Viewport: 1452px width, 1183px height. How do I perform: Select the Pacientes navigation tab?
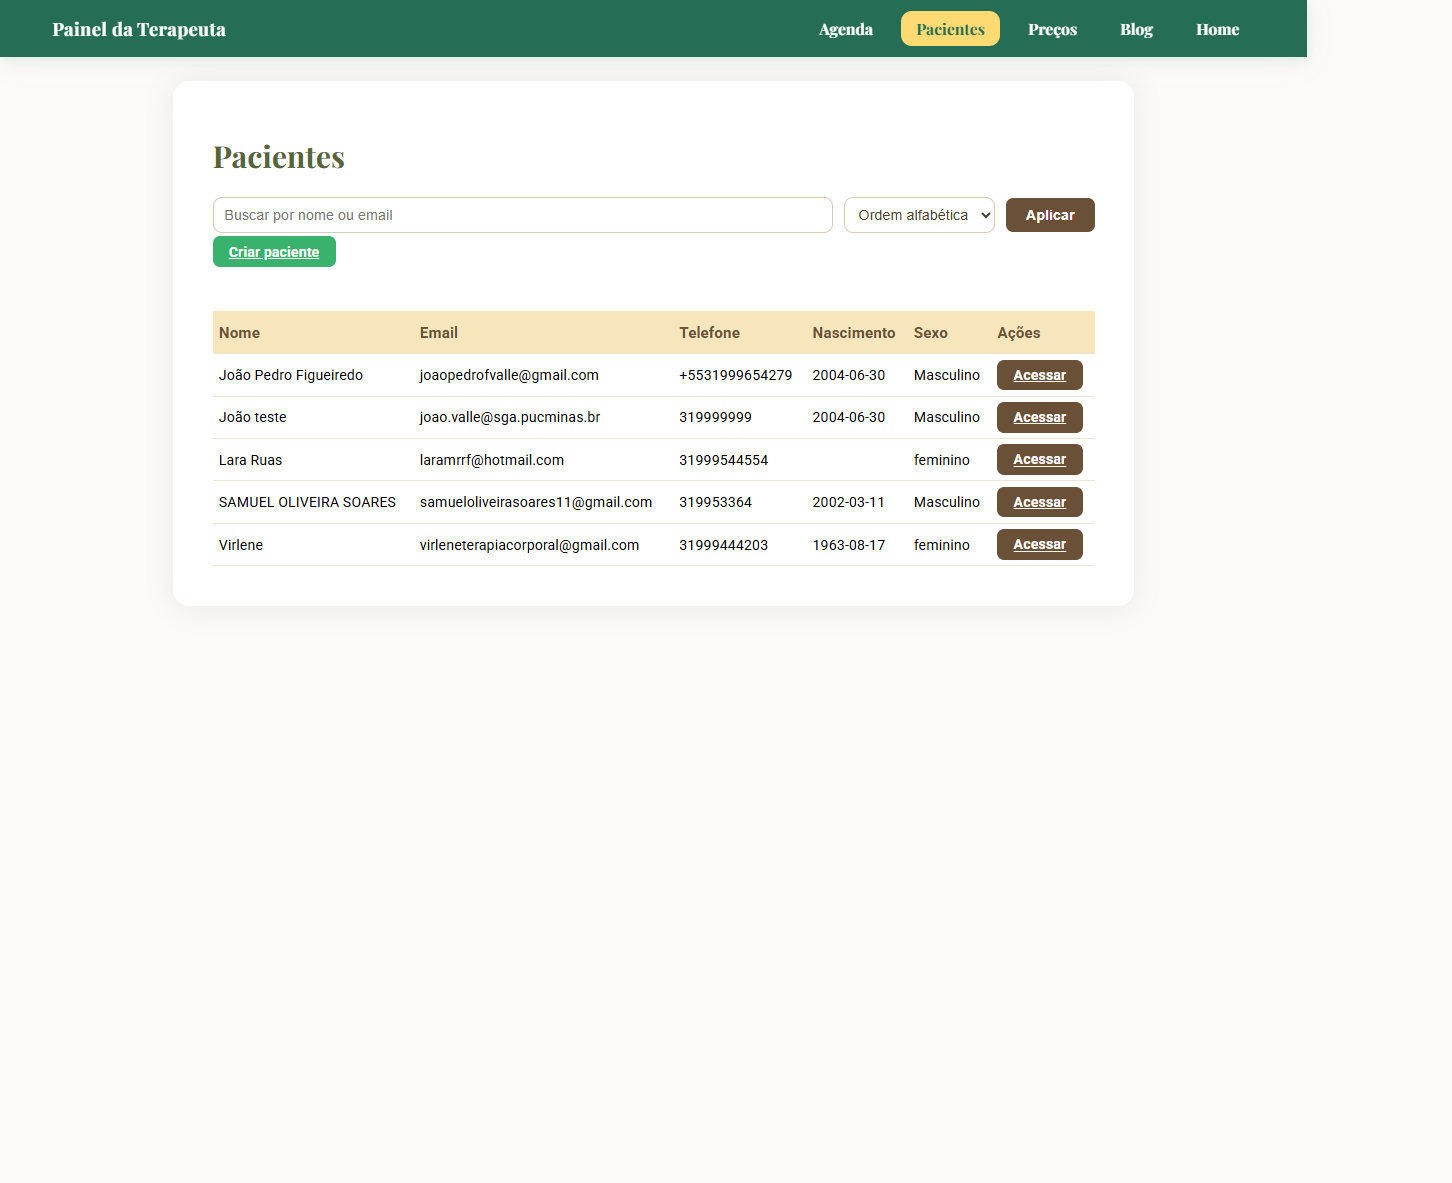coord(950,29)
